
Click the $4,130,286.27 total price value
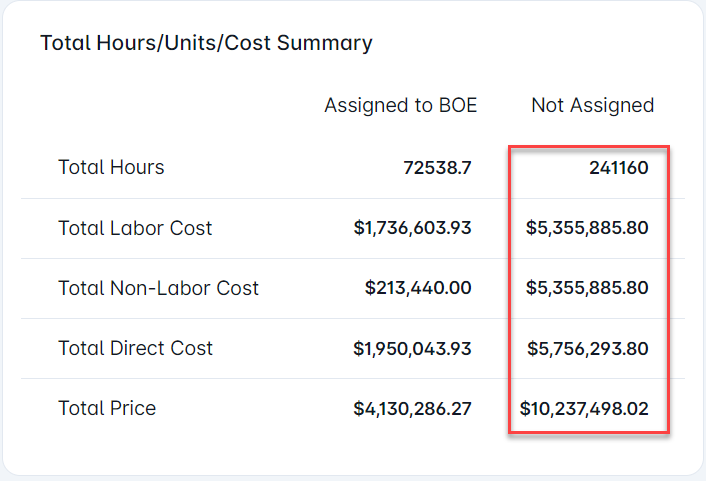[x=412, y=408]
